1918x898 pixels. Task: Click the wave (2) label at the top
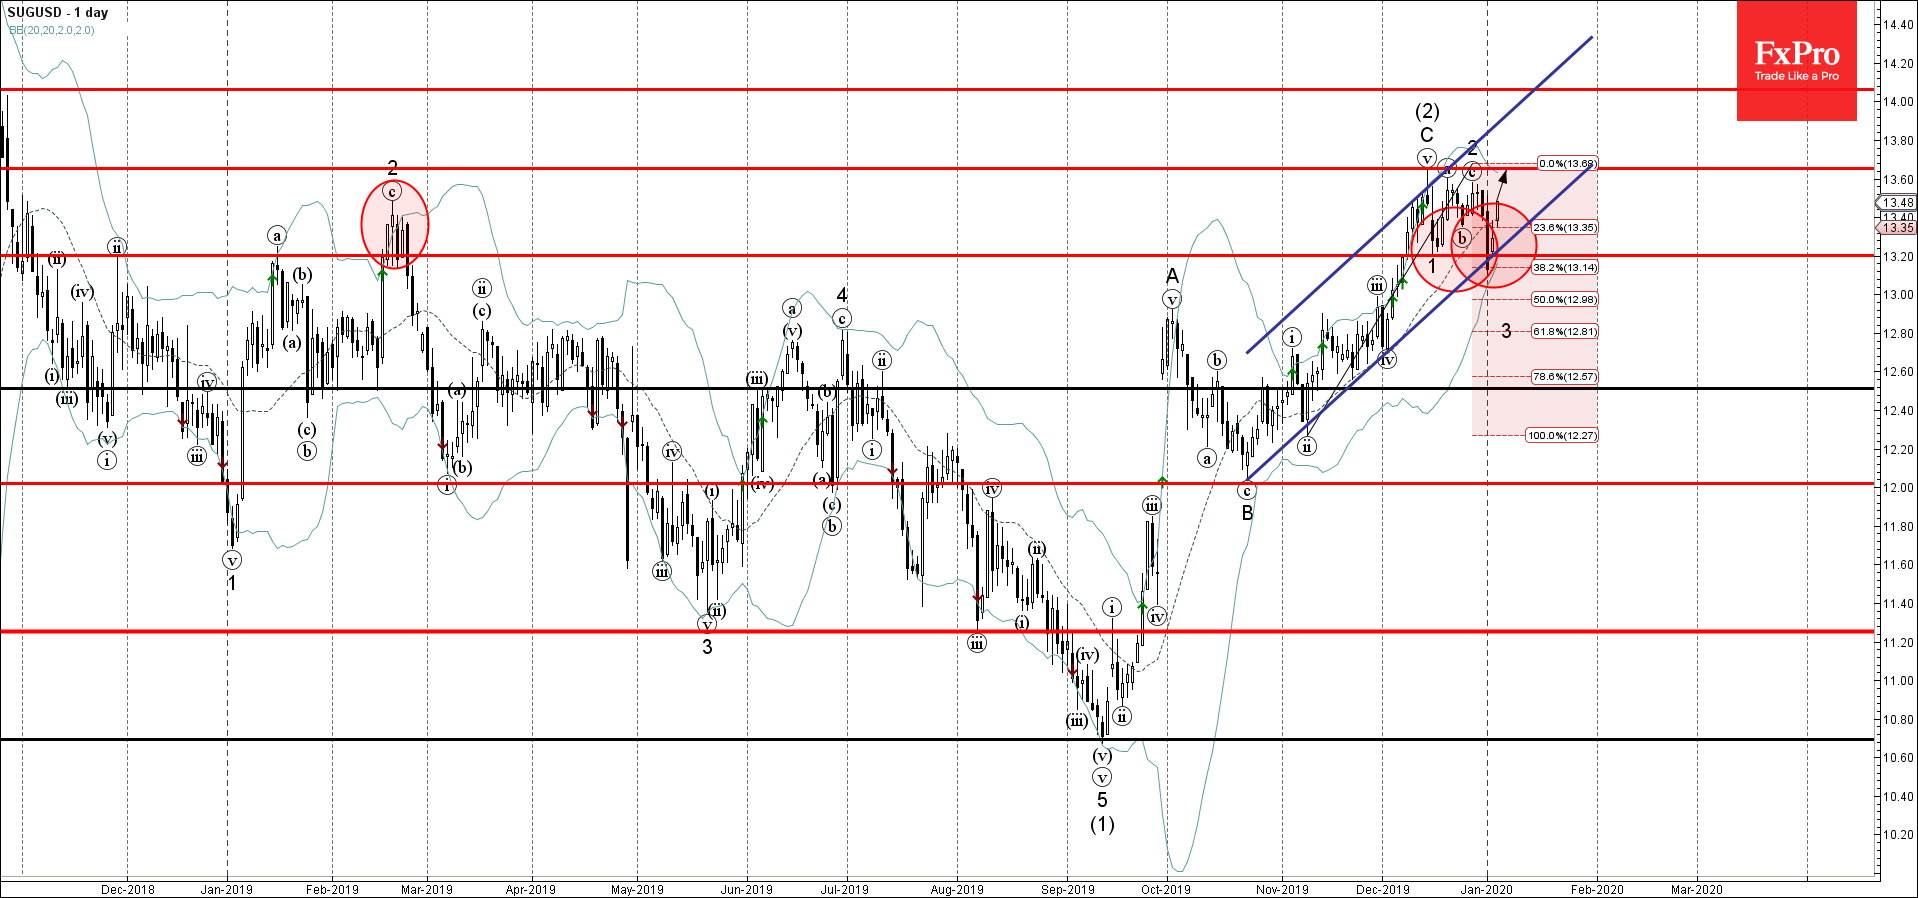(x=1427, y=111)
